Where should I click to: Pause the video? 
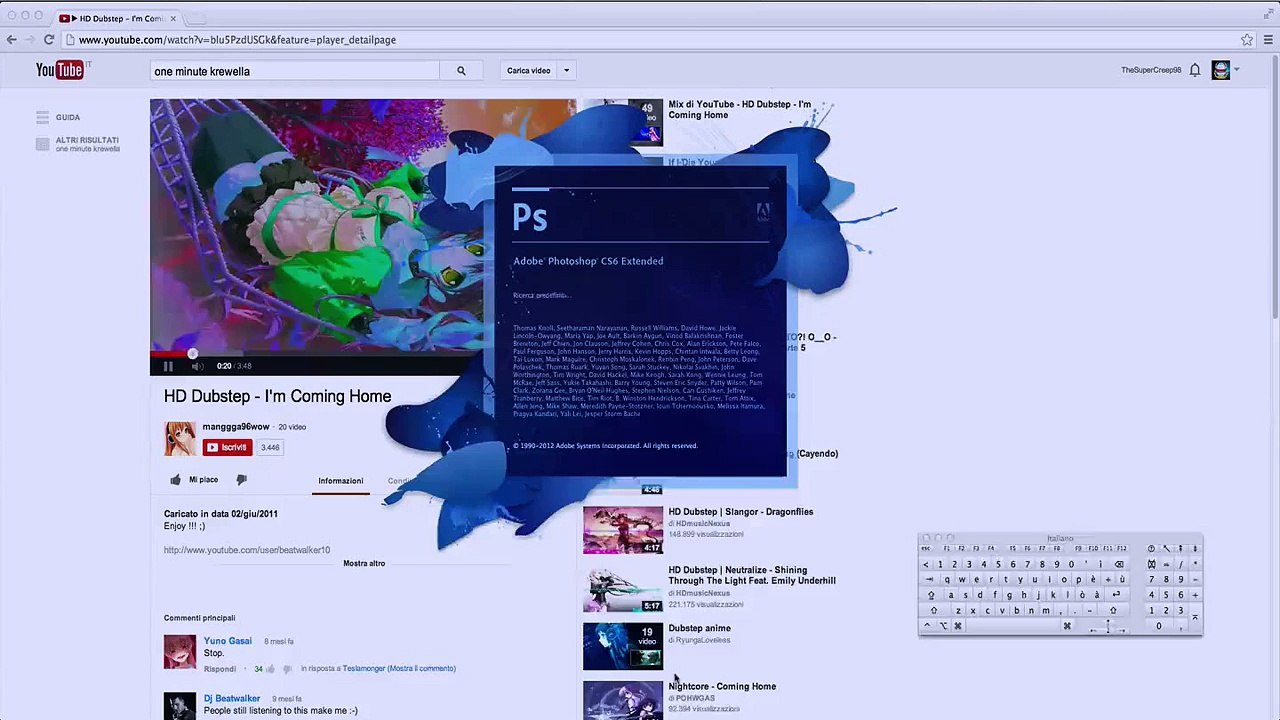coord(168,366)
